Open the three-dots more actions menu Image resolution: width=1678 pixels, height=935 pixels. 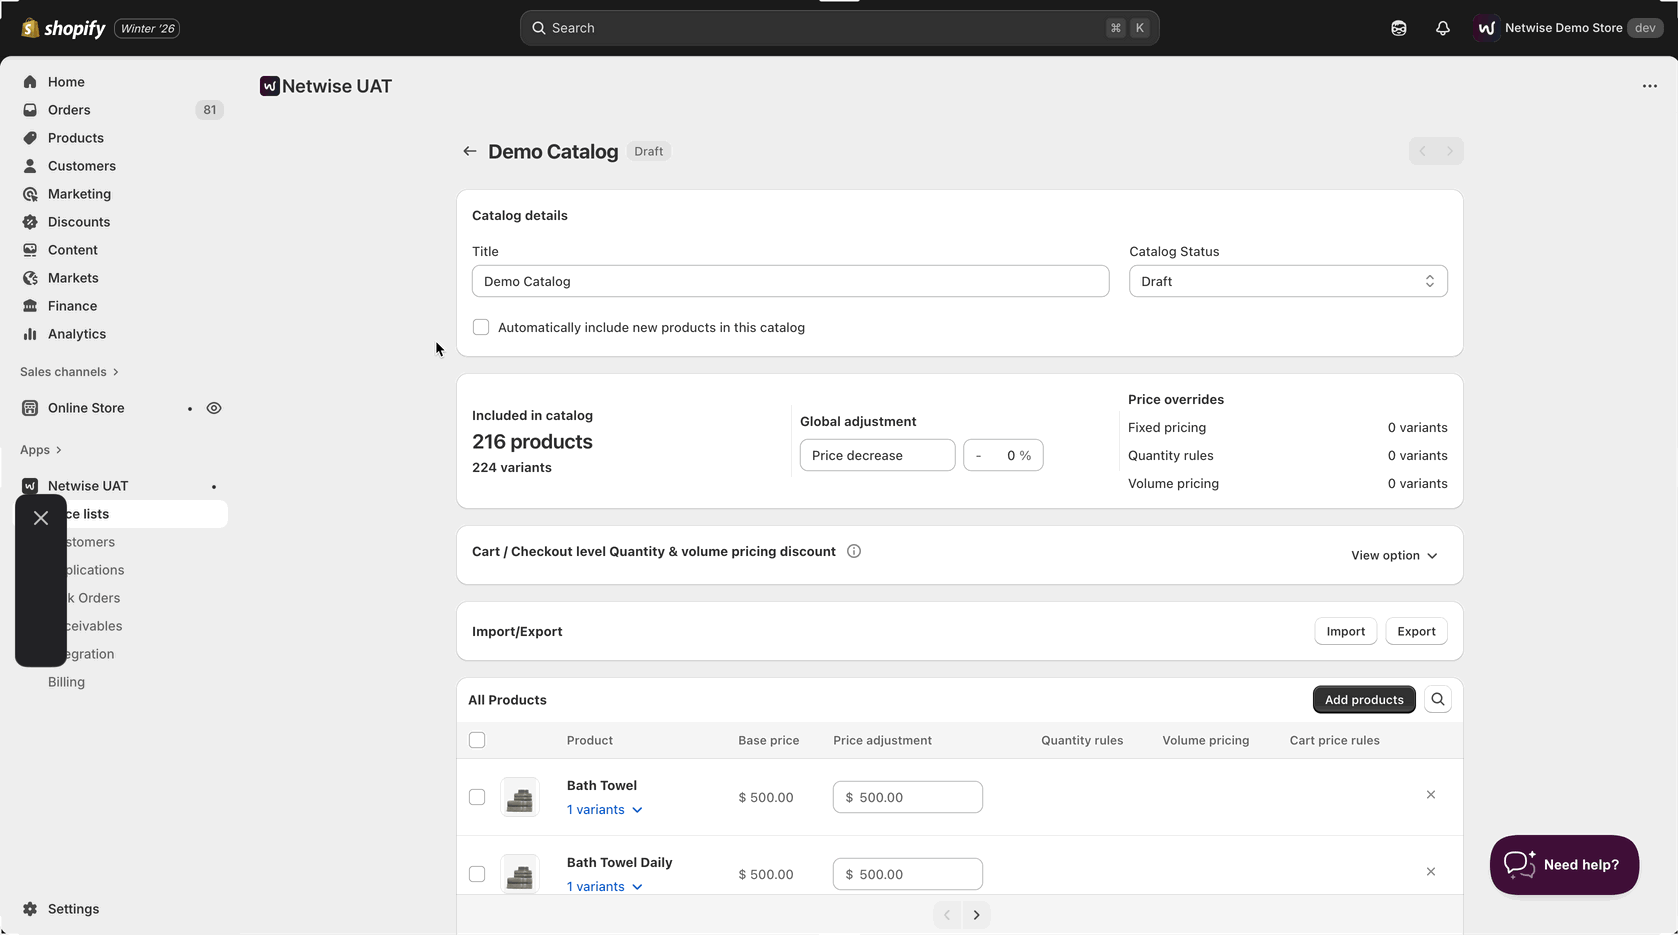pyautogui.click(x=1649, y=86)
